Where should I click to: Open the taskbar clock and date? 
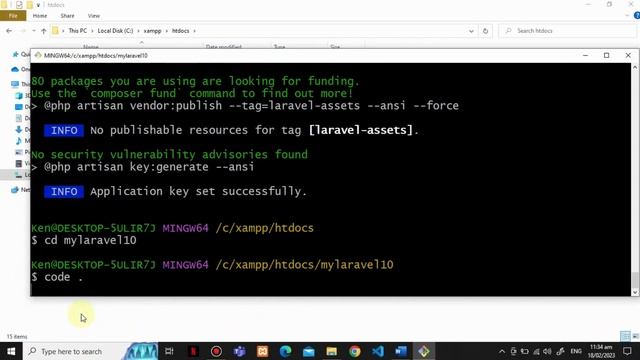pos(601,351)
